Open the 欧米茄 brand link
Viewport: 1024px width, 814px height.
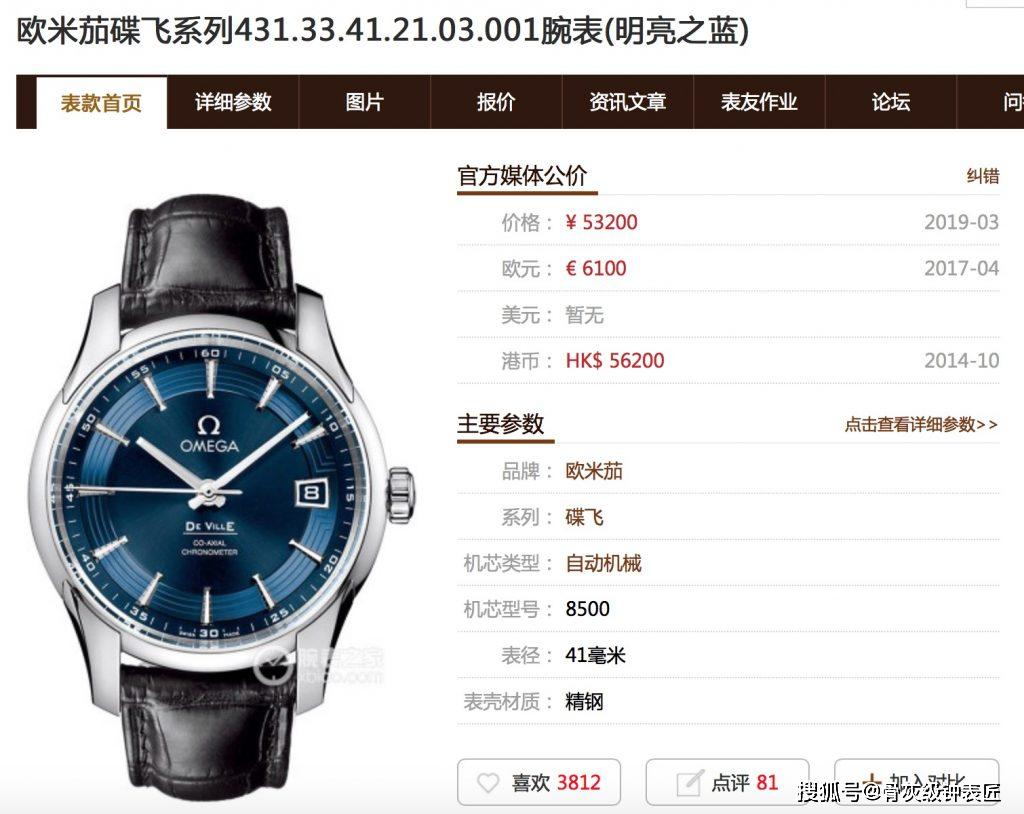594,471
